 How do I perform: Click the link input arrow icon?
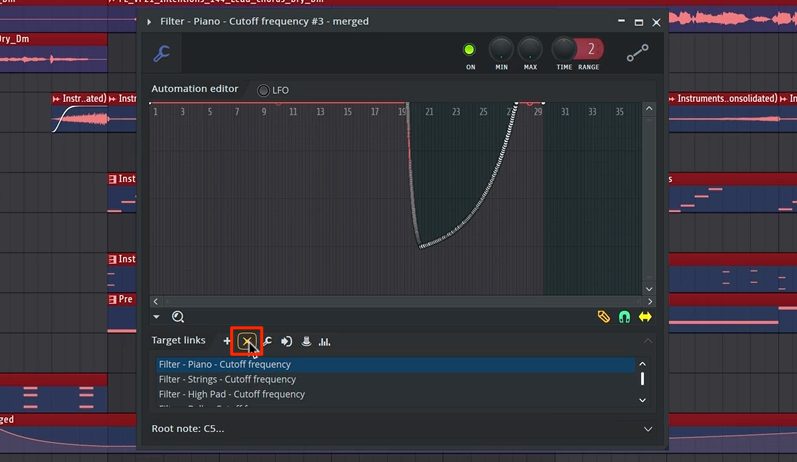287,342
